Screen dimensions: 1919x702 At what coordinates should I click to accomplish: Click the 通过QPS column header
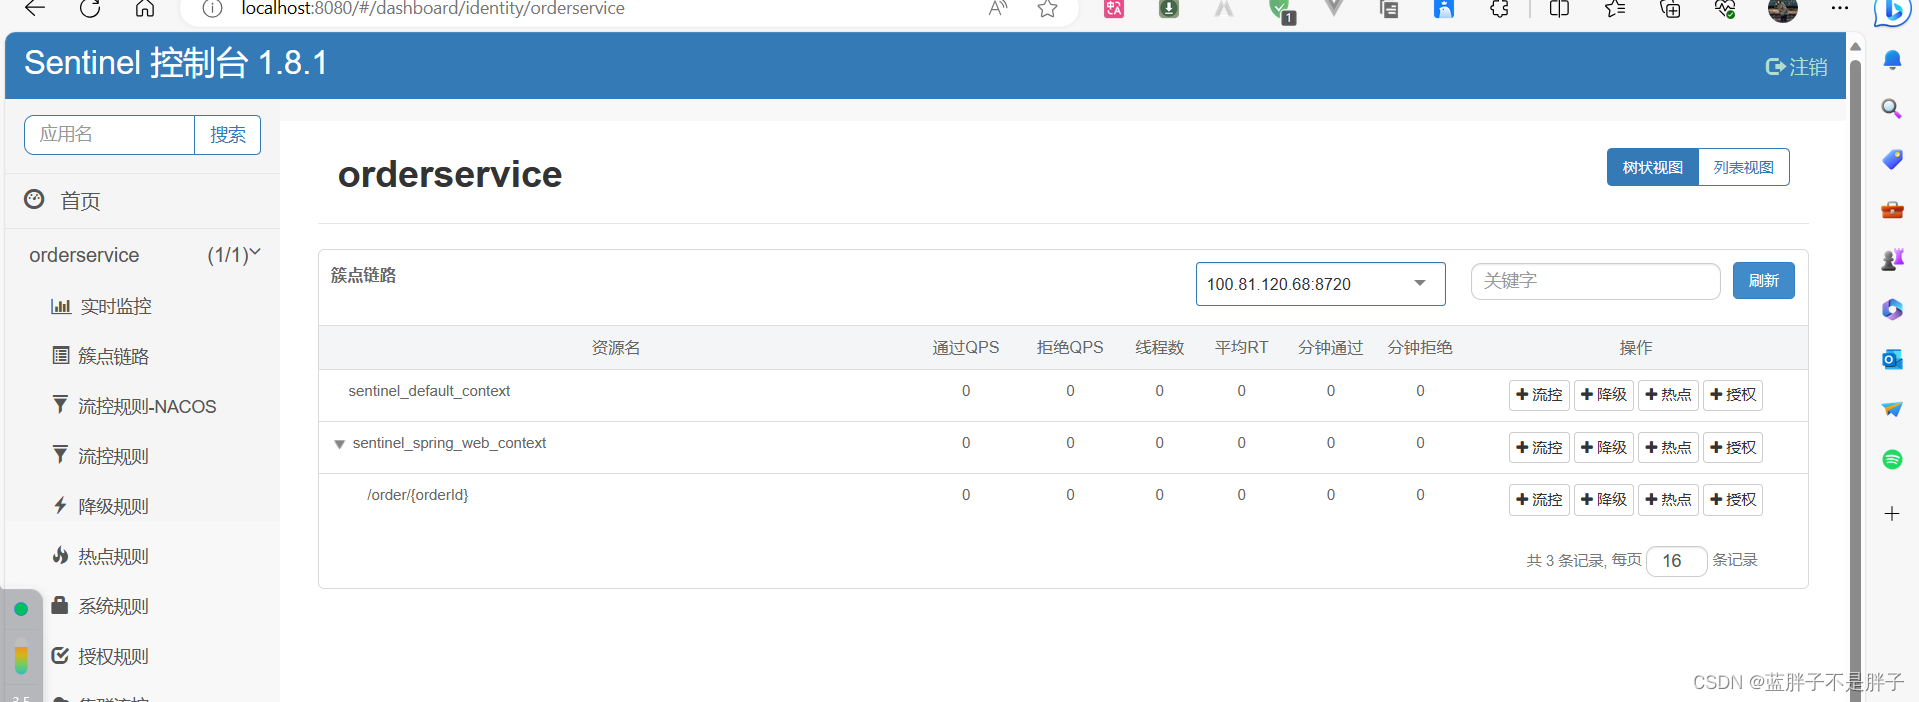pos(966,347)
